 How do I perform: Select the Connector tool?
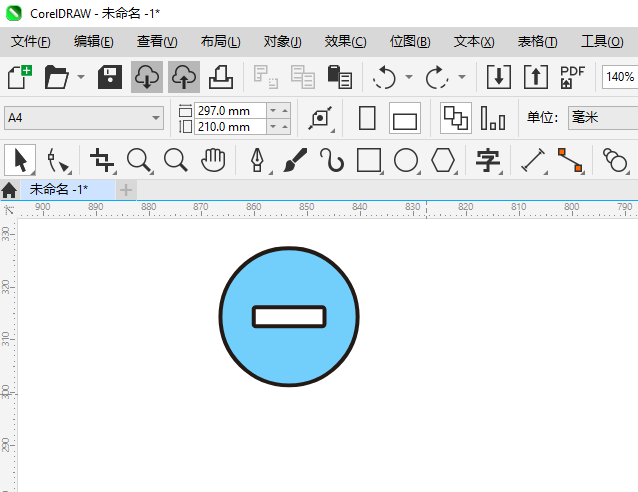tap(570, 160)
